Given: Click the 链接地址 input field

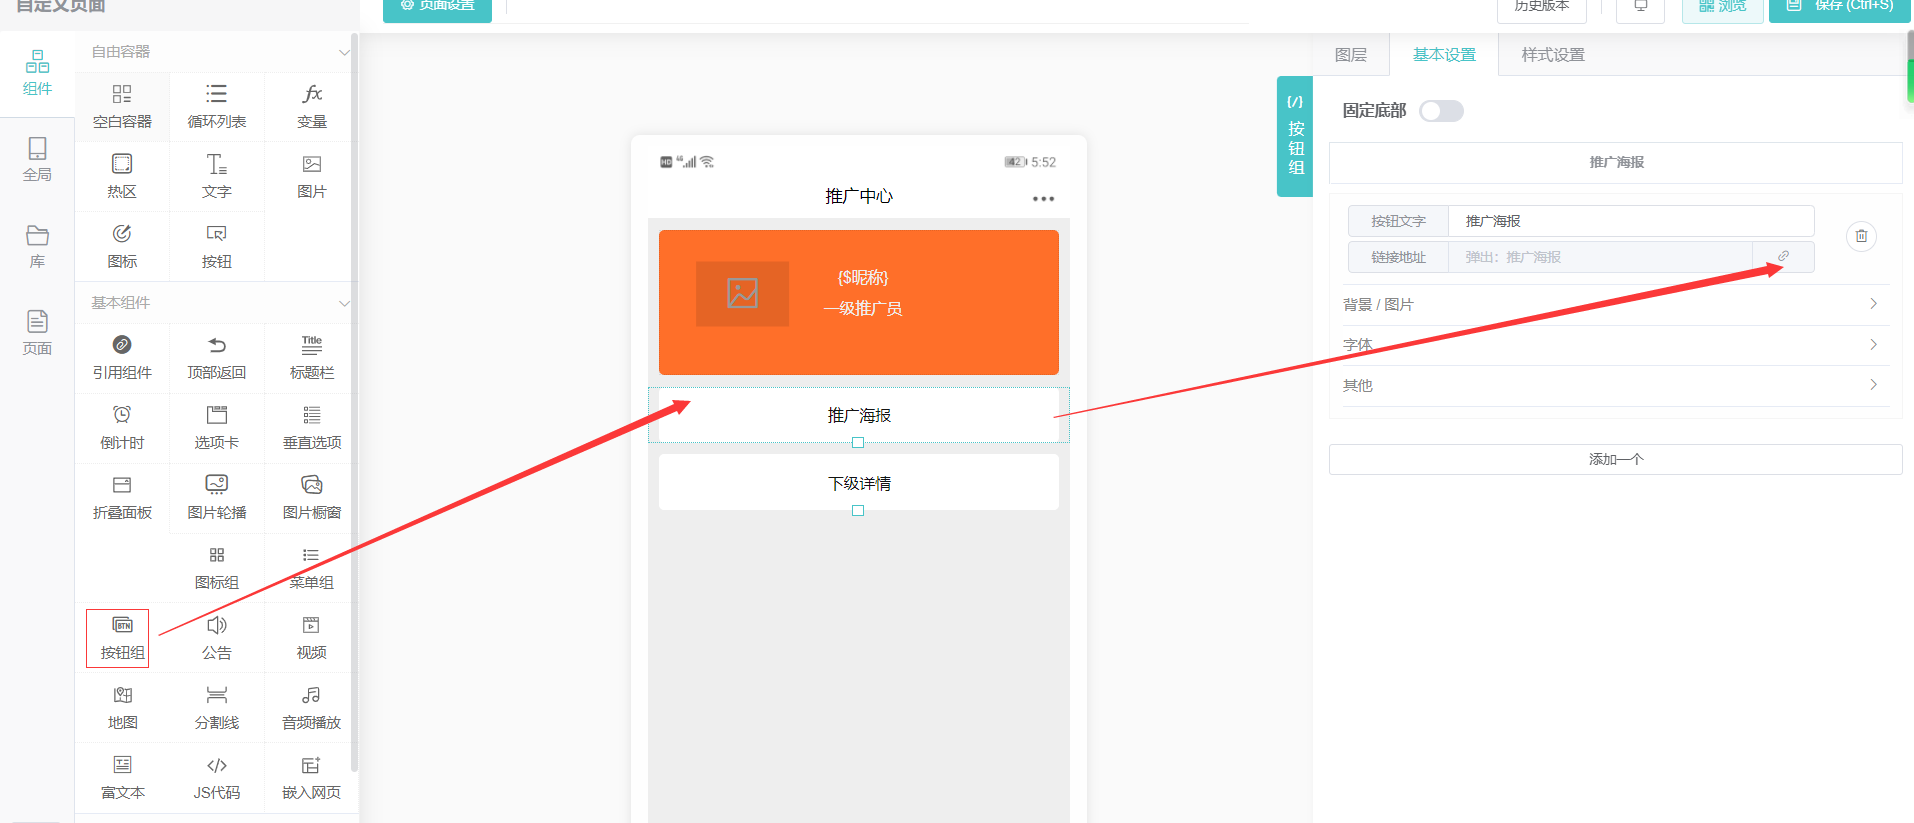Looking at the screenshot, I should point(1600,257).
